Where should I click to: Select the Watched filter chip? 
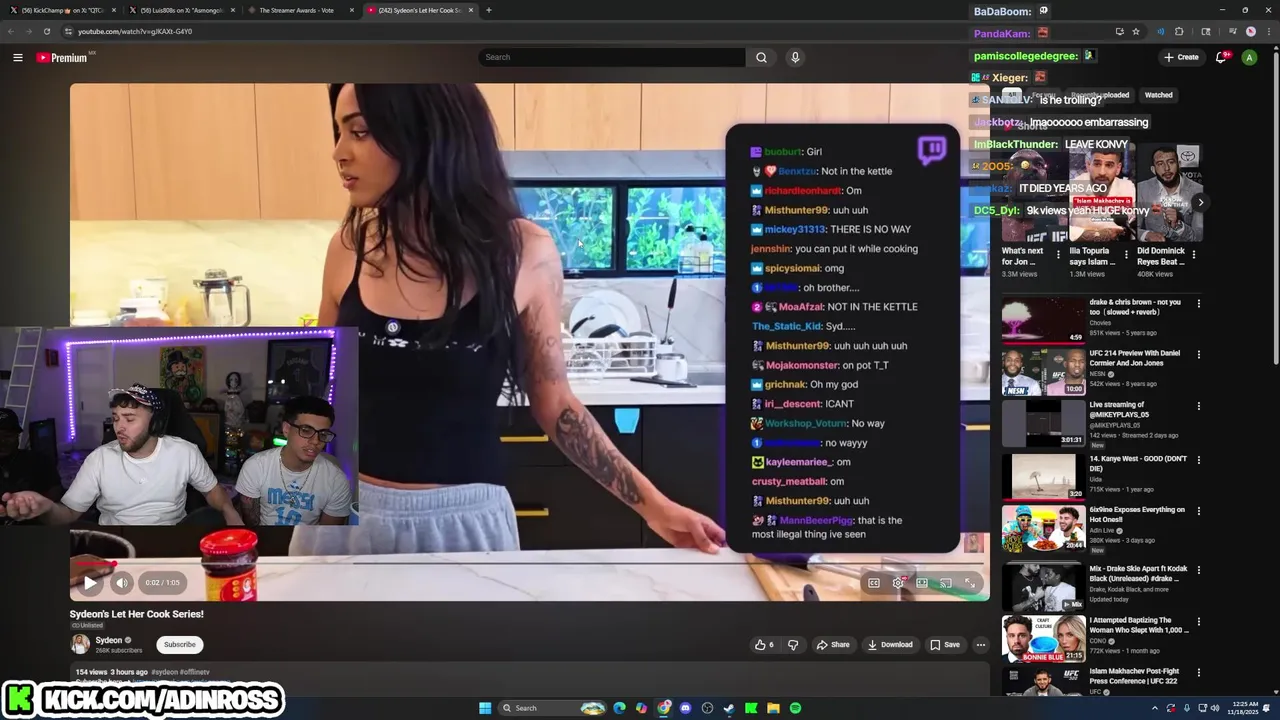tap(1158, 95)
